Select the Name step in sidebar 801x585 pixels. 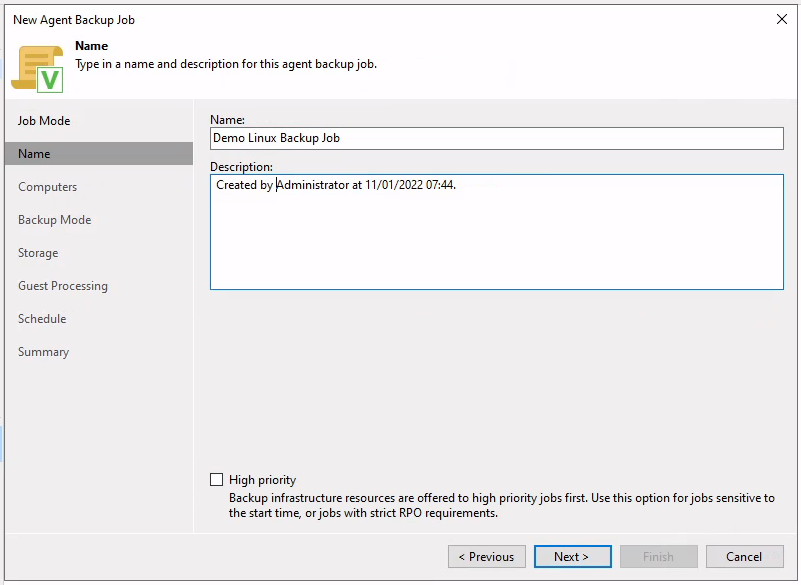34,154
